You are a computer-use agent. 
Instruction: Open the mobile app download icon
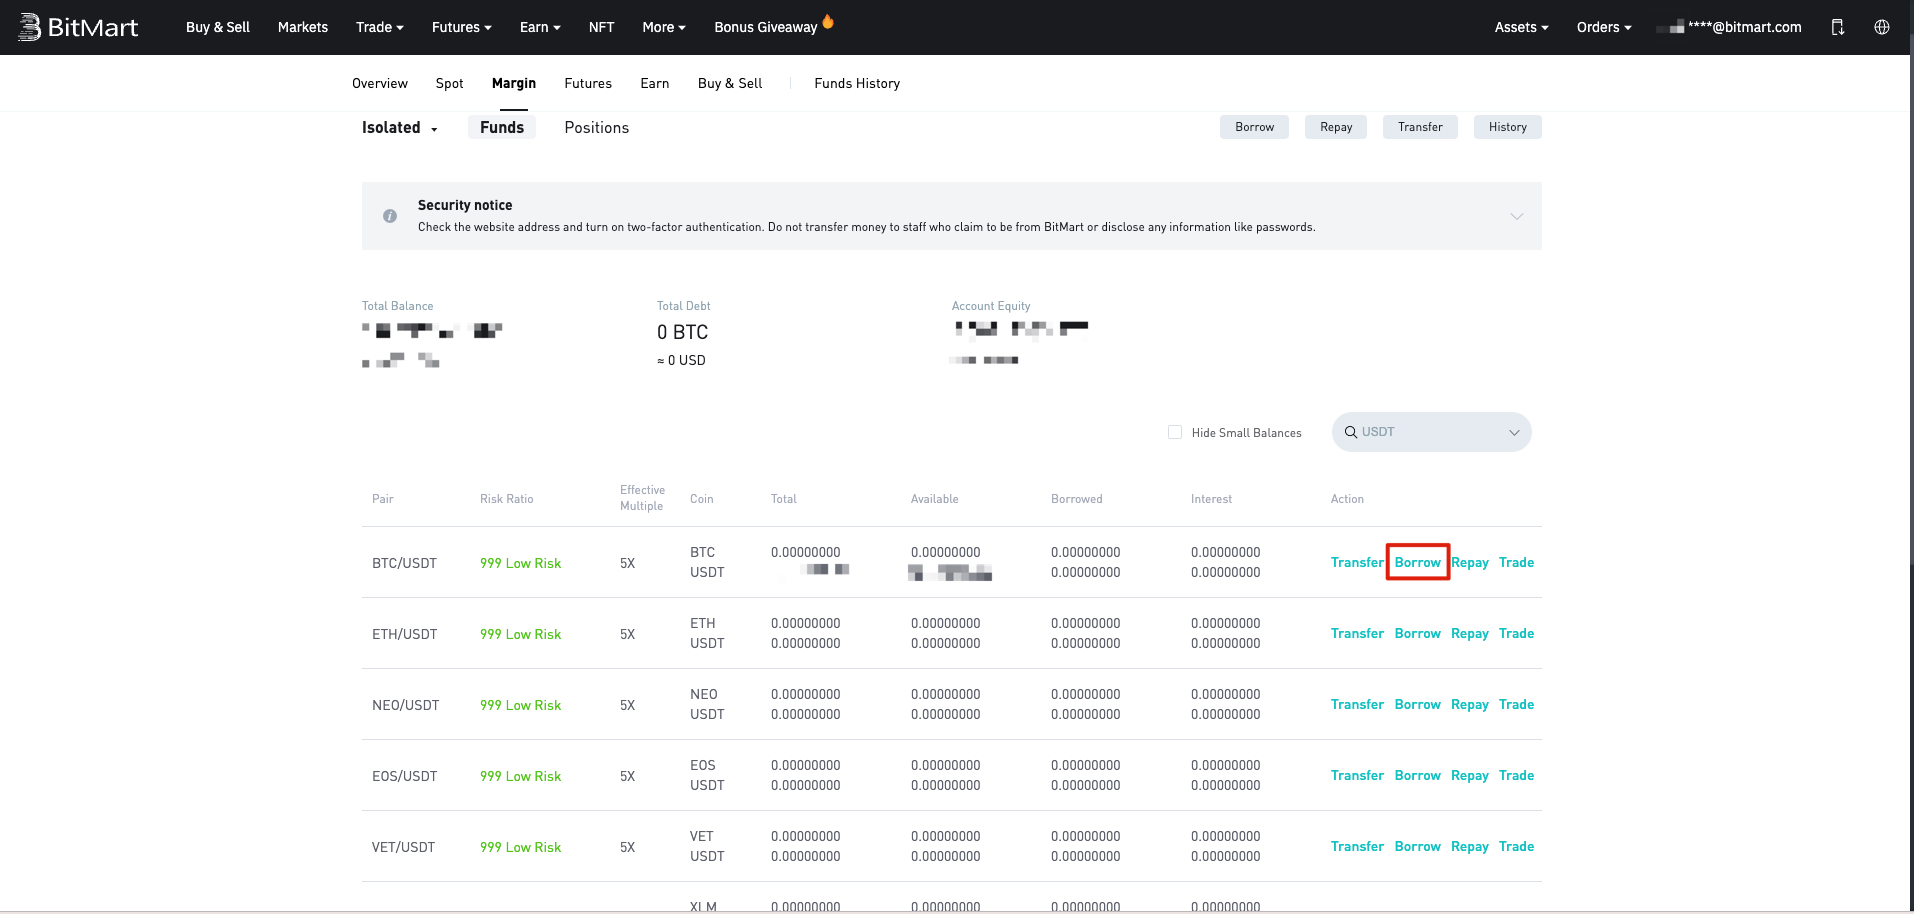tap(1837, 27)
